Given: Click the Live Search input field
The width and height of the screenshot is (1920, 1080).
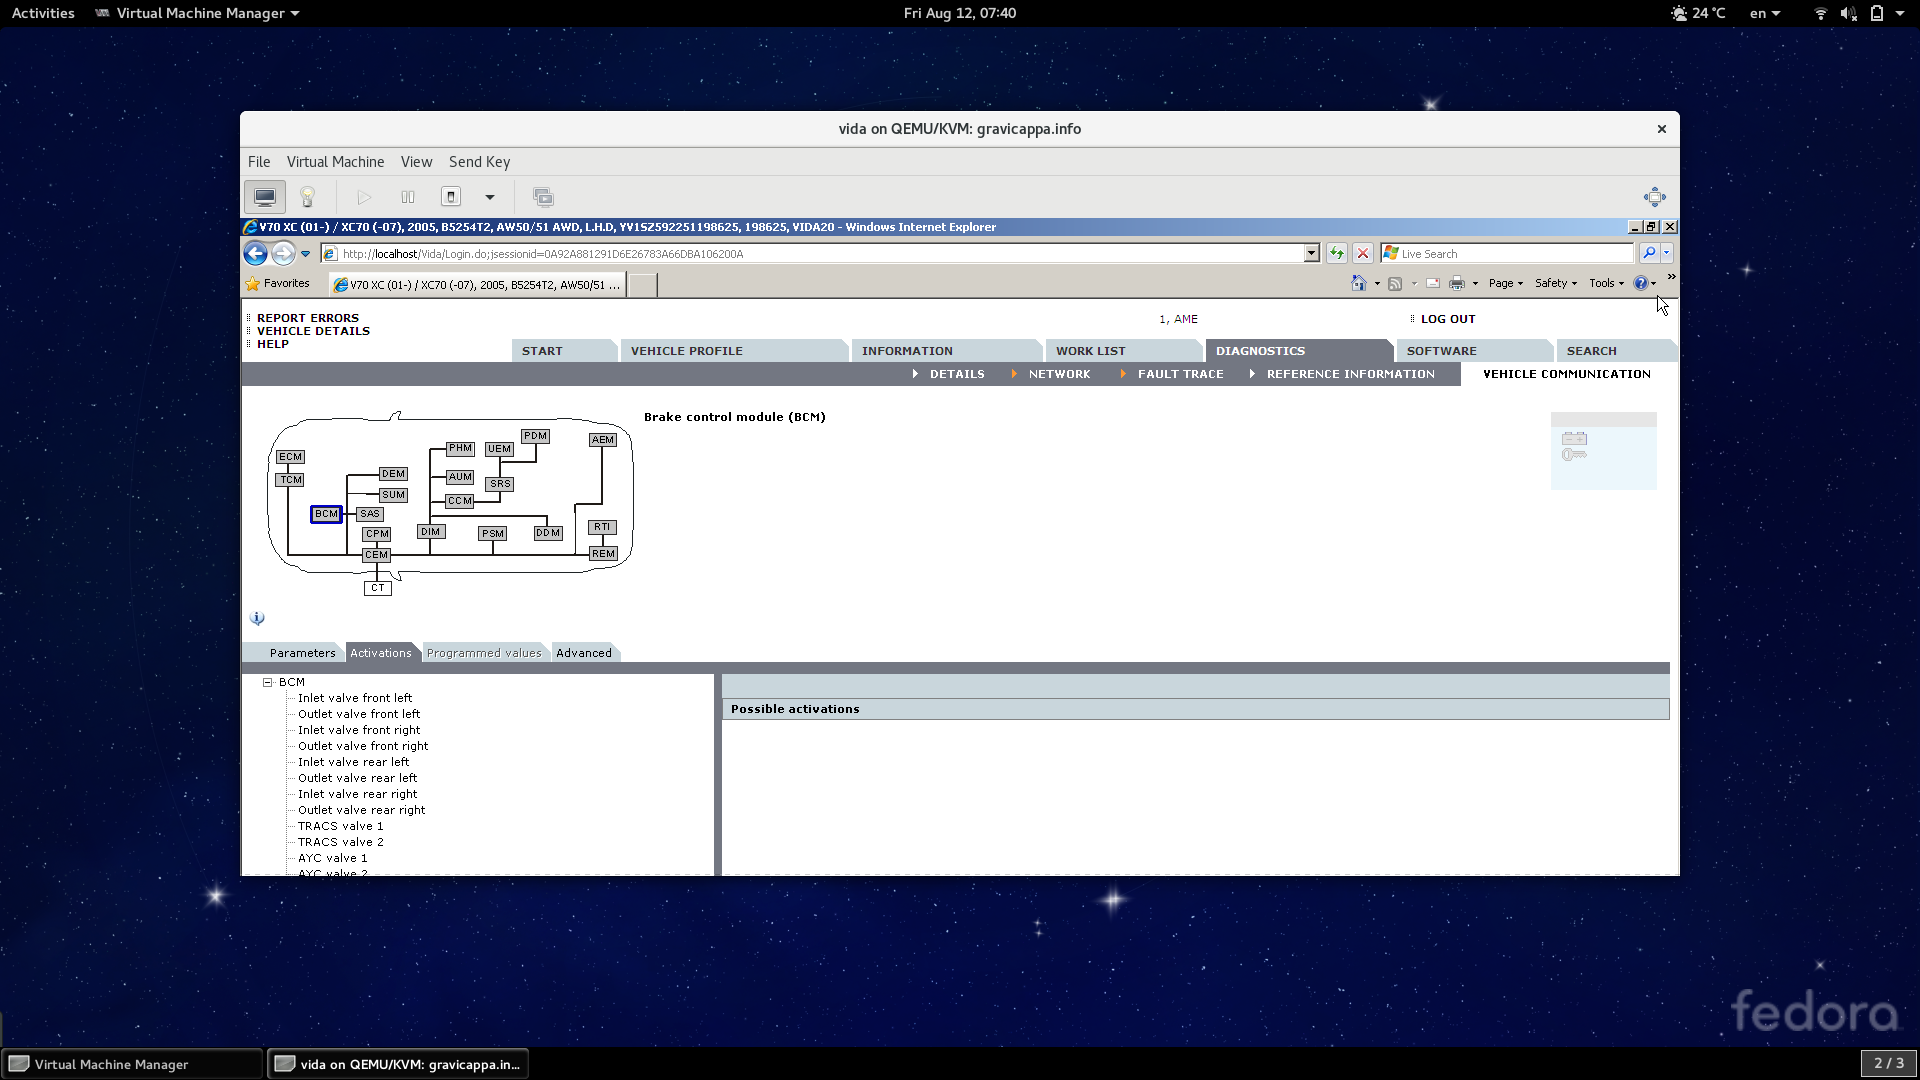Looking at the screenshot, I should (1510, 254).
